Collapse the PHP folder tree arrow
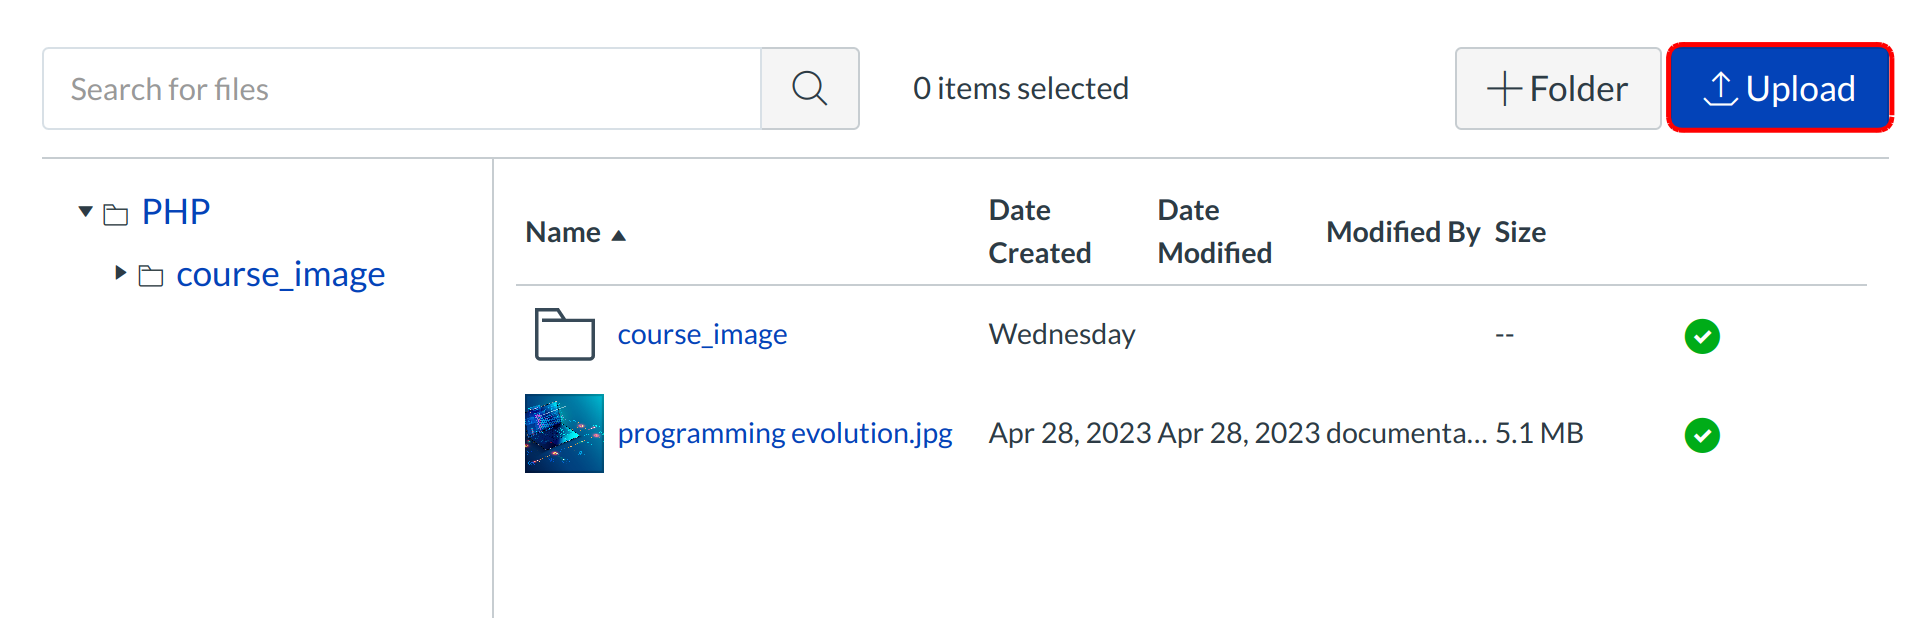Viewport: 1910px width, 618px height. tap(86, 212)
